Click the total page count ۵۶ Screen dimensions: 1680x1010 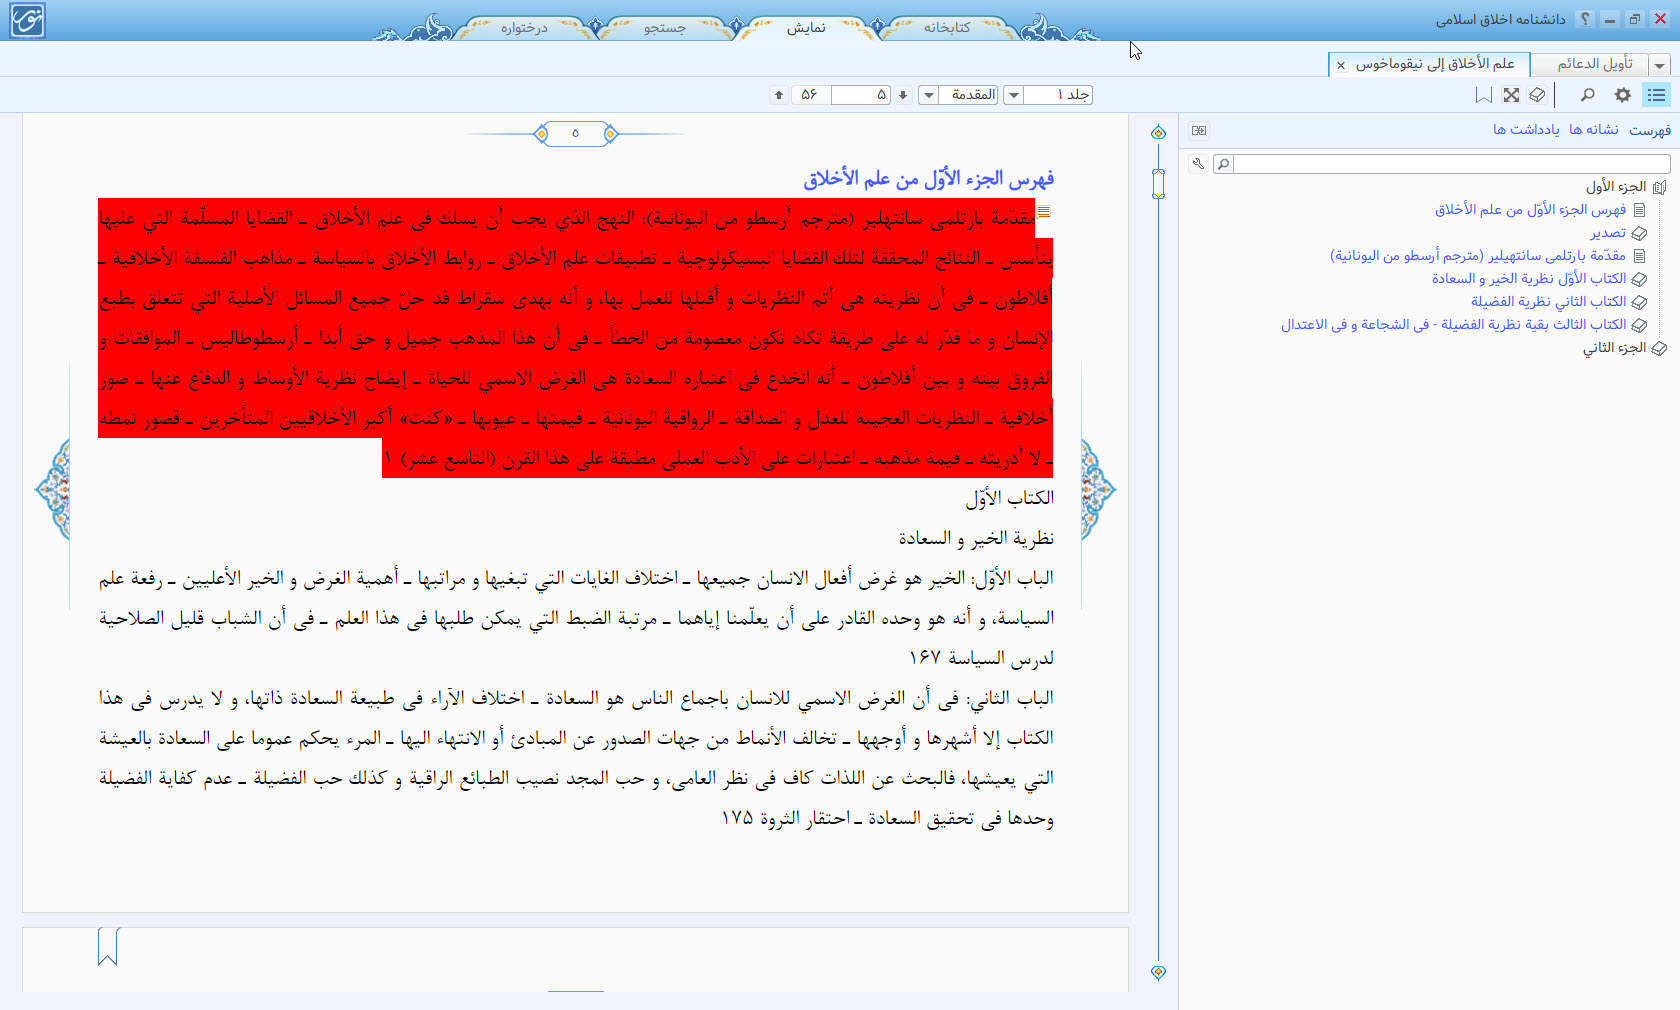pyautogui.click(x=809, y=95)
